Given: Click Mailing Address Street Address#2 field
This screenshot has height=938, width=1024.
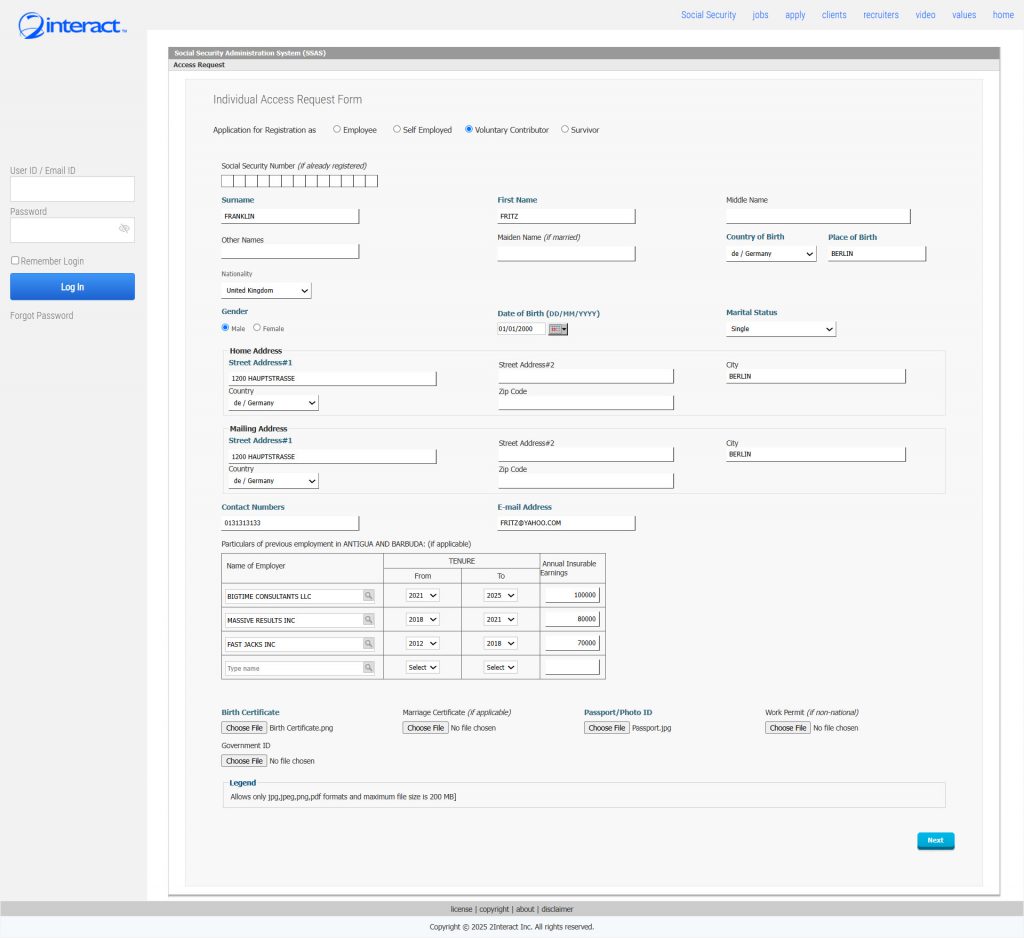Looking at the screenshot, I should pos(586,455).
